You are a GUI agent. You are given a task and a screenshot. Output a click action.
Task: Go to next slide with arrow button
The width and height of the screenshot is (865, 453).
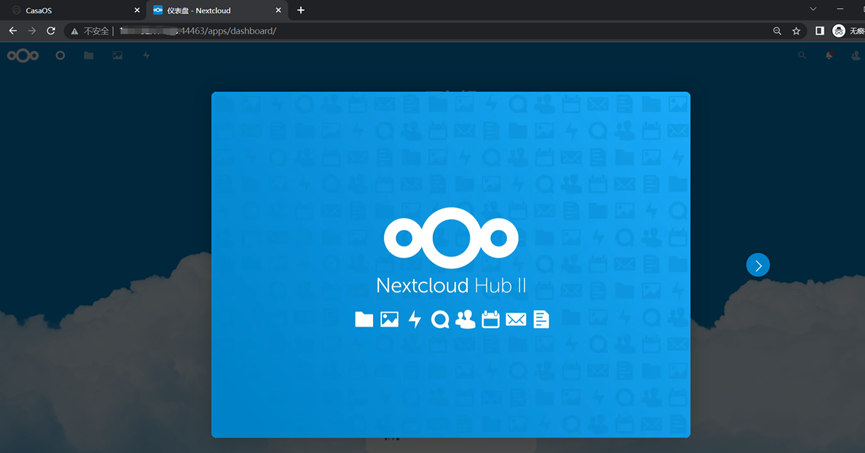(758, 265)
